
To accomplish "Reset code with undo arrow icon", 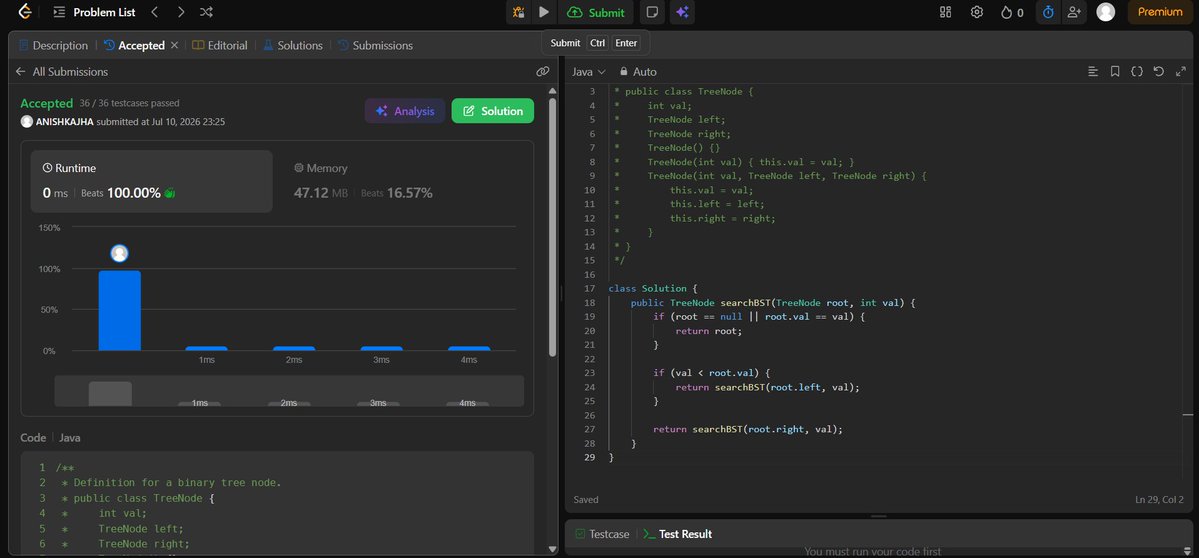I will [x=1158, y=72].
